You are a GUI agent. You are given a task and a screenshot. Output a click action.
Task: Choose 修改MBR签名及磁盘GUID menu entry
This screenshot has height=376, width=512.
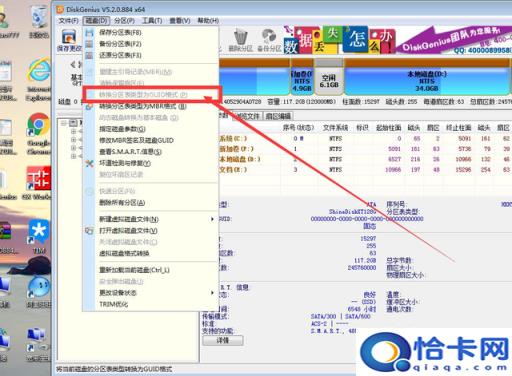(151, 140)
